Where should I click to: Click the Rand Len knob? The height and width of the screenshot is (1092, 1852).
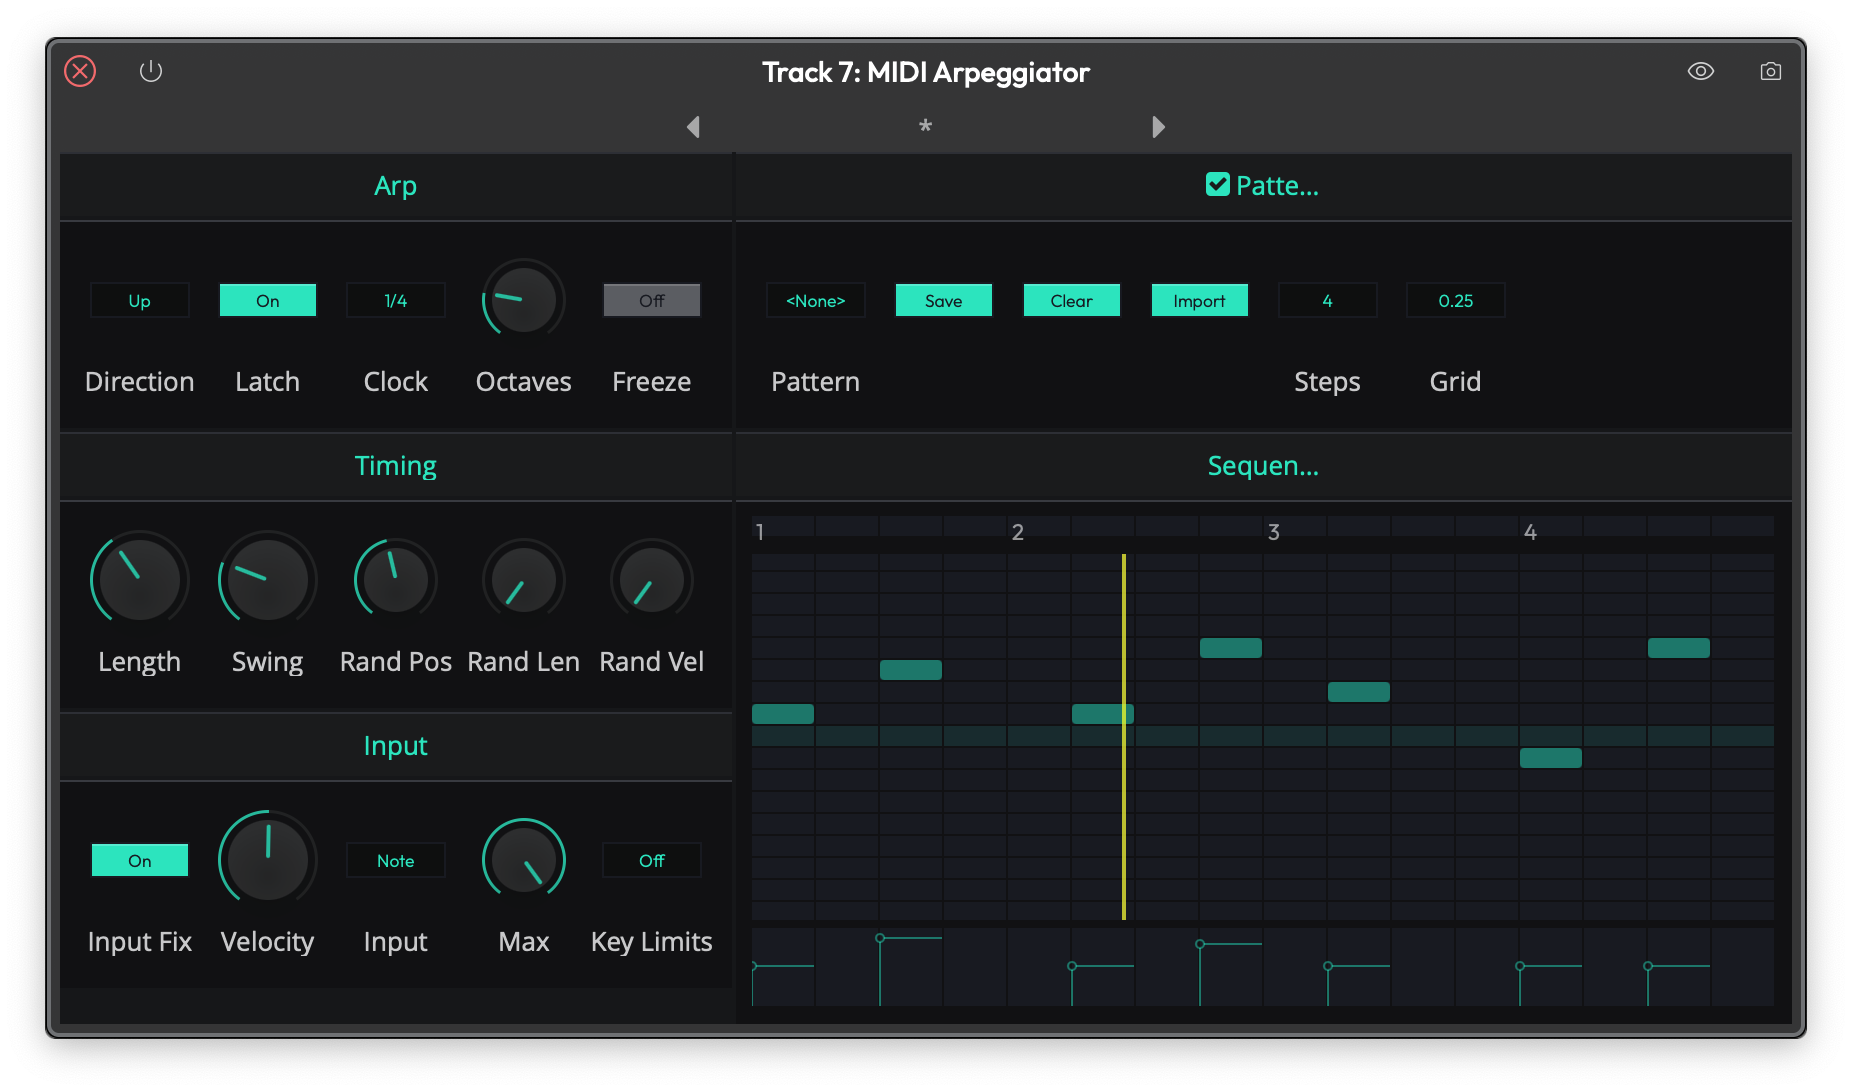pyautogui.click(x=524, y=580)
